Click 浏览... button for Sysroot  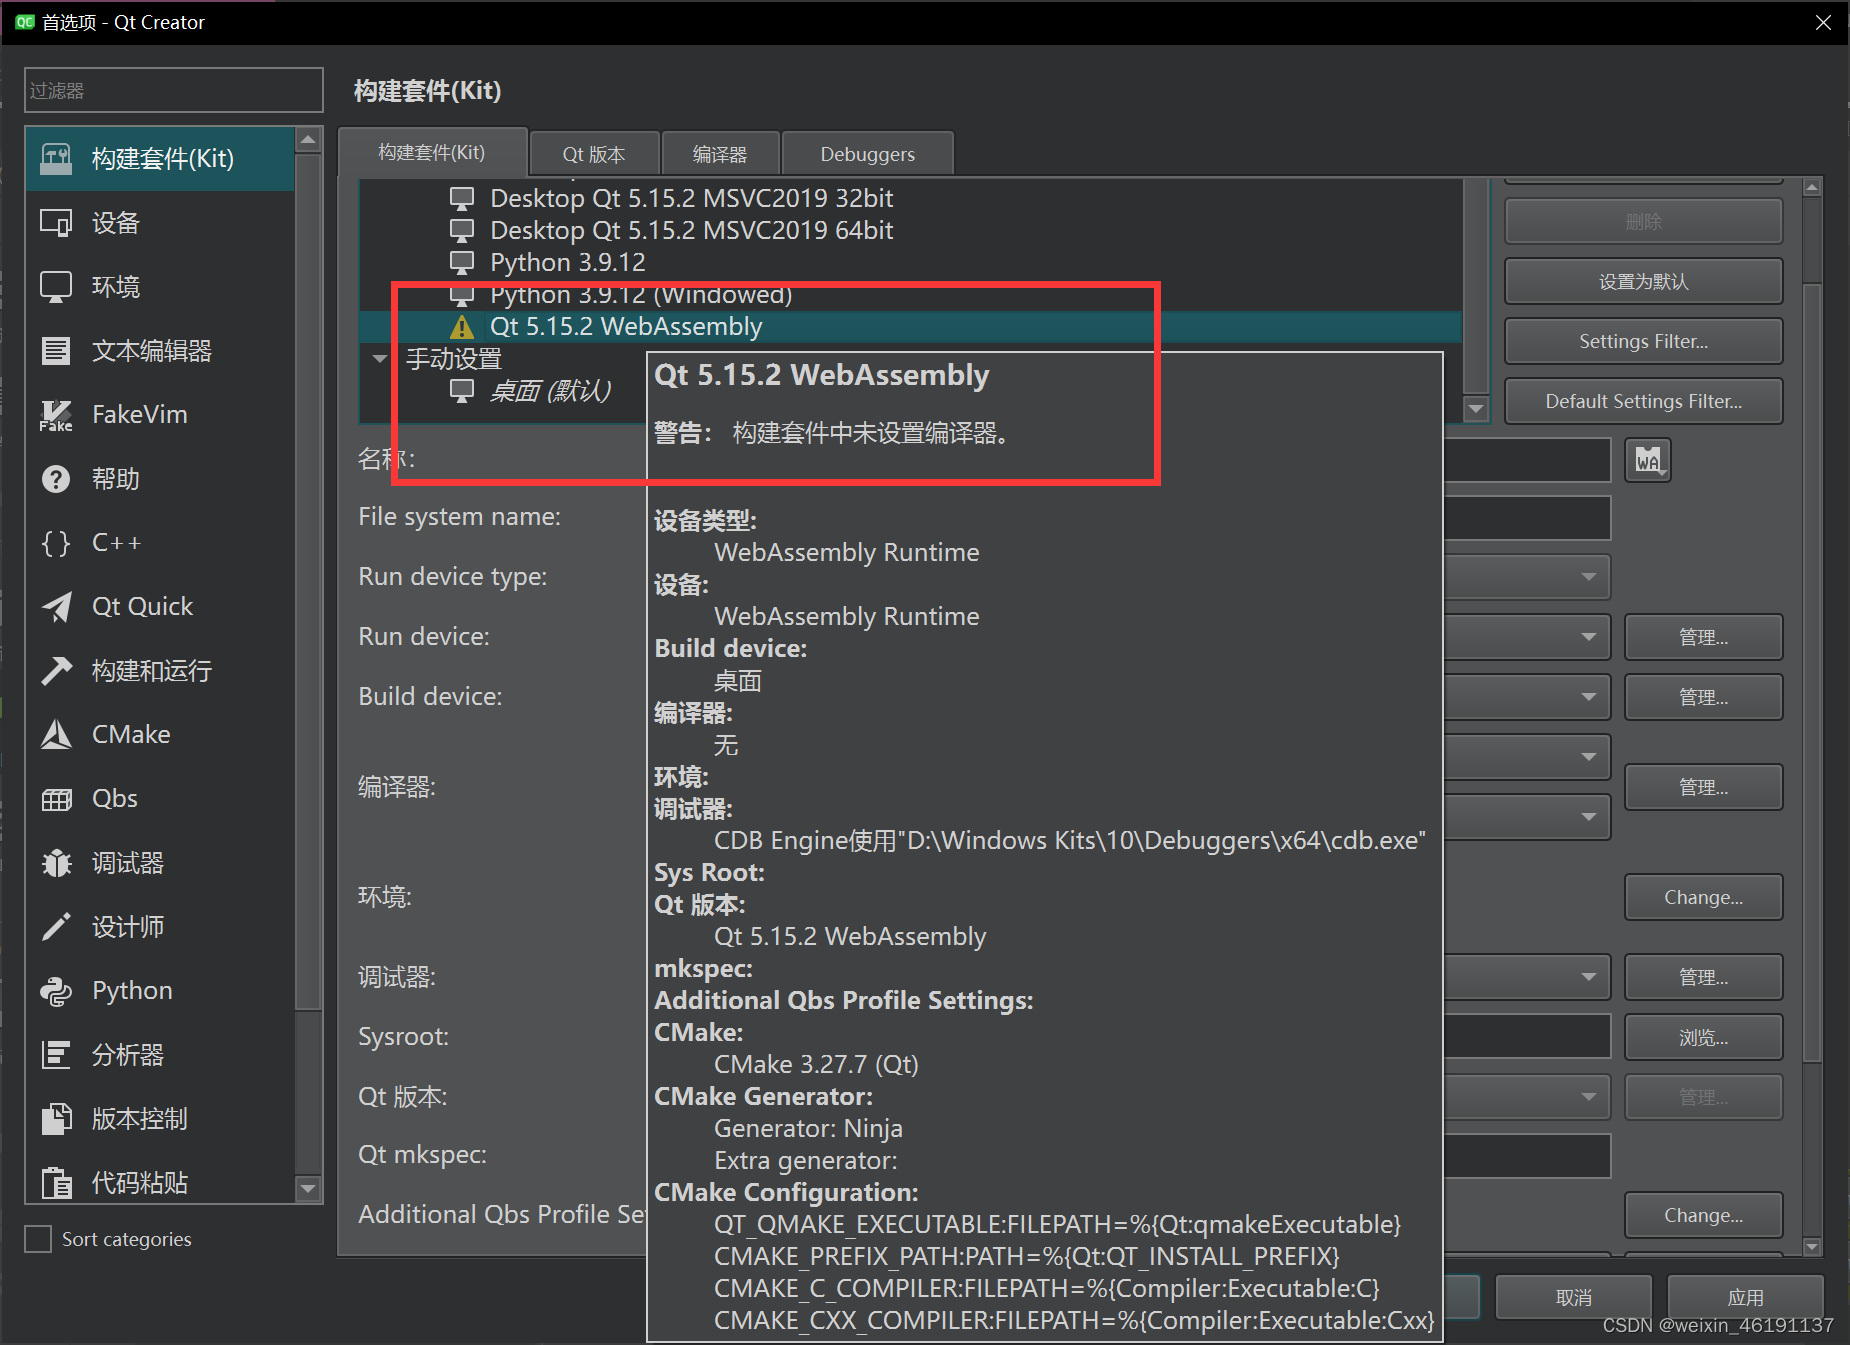pyautogui.click(x=1703, y=1038)
